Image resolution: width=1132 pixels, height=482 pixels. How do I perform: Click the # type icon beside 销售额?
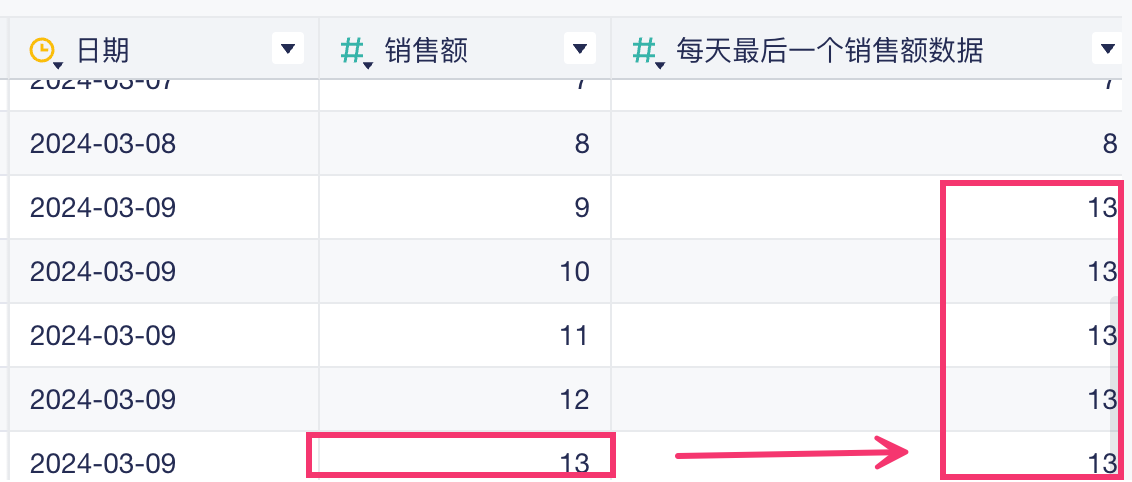pyautogui.click(x=352, y=49)
